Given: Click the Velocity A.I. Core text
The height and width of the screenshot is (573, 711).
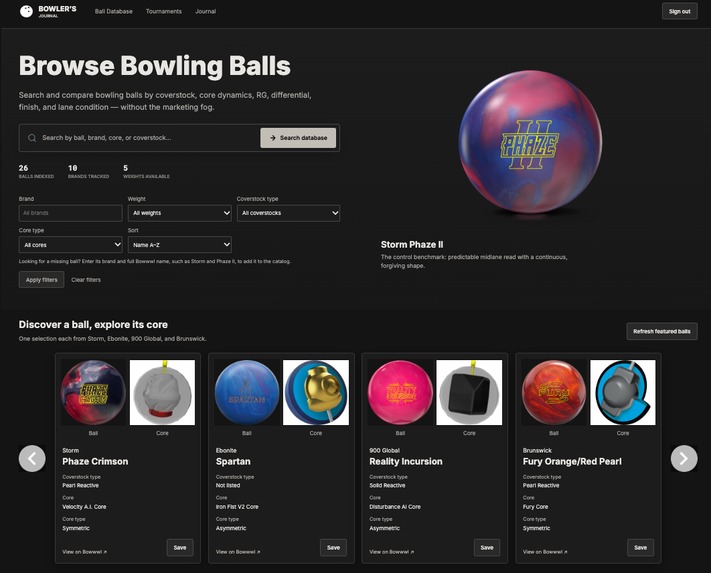Looking at the screenshot, I should coord(84,507).
